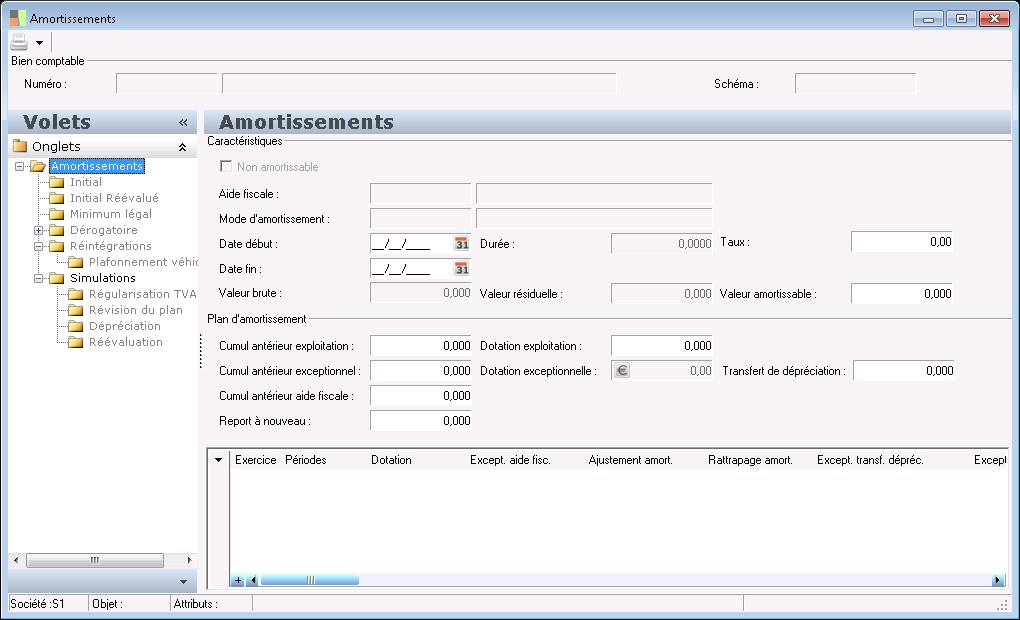
Task: Collapse the Onglets section
Action: pos(182,147)
